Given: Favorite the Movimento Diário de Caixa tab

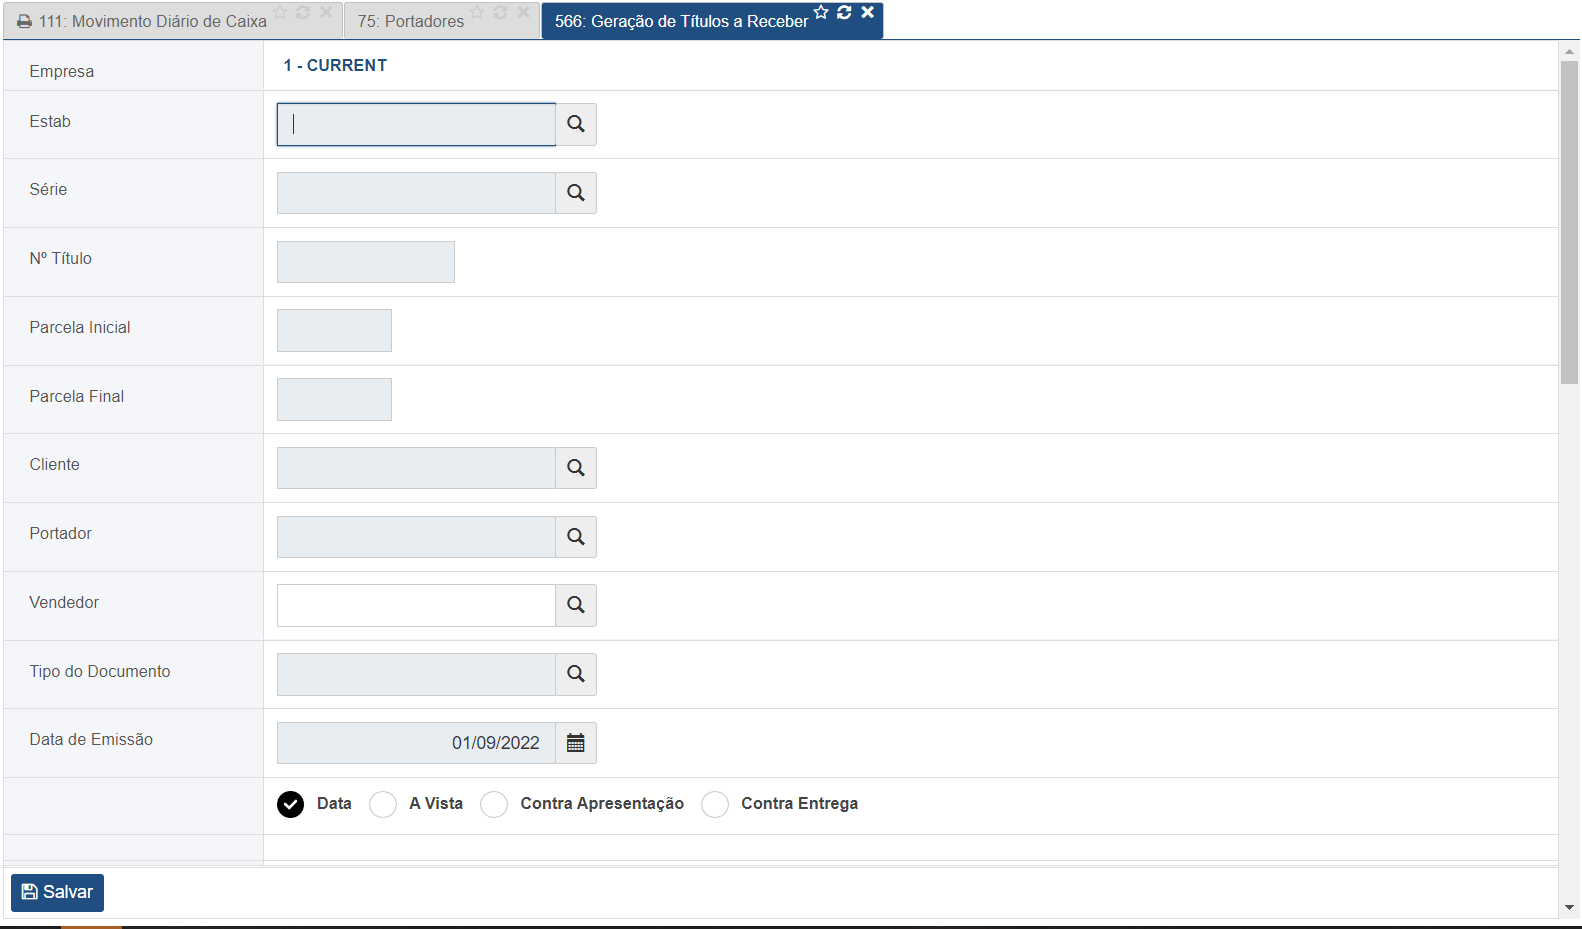Looking at the screenshot, I should tap(280, 12).
